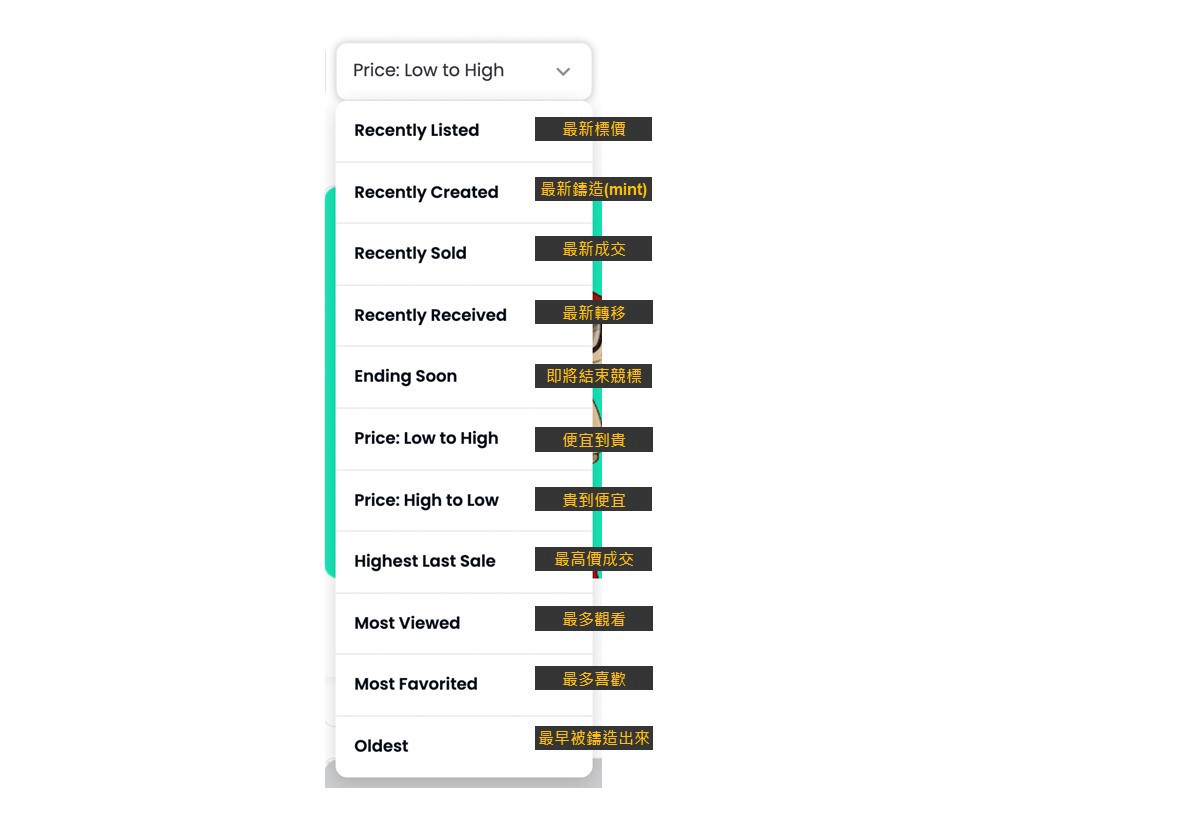
Task: Select Highest Last Sale option
Action: (464, 562)
